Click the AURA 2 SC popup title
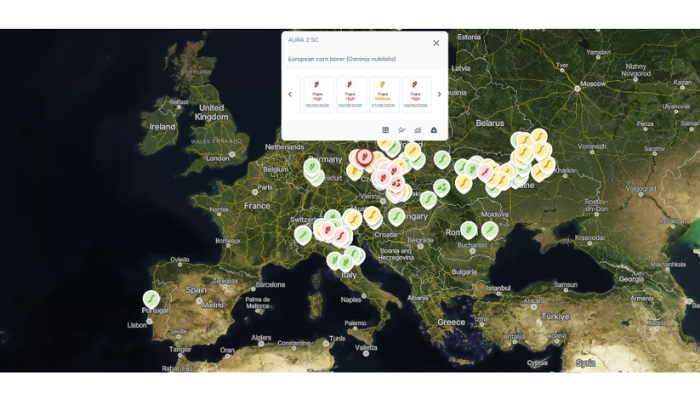This screenshot has width=700, height=400. [303, 40]
